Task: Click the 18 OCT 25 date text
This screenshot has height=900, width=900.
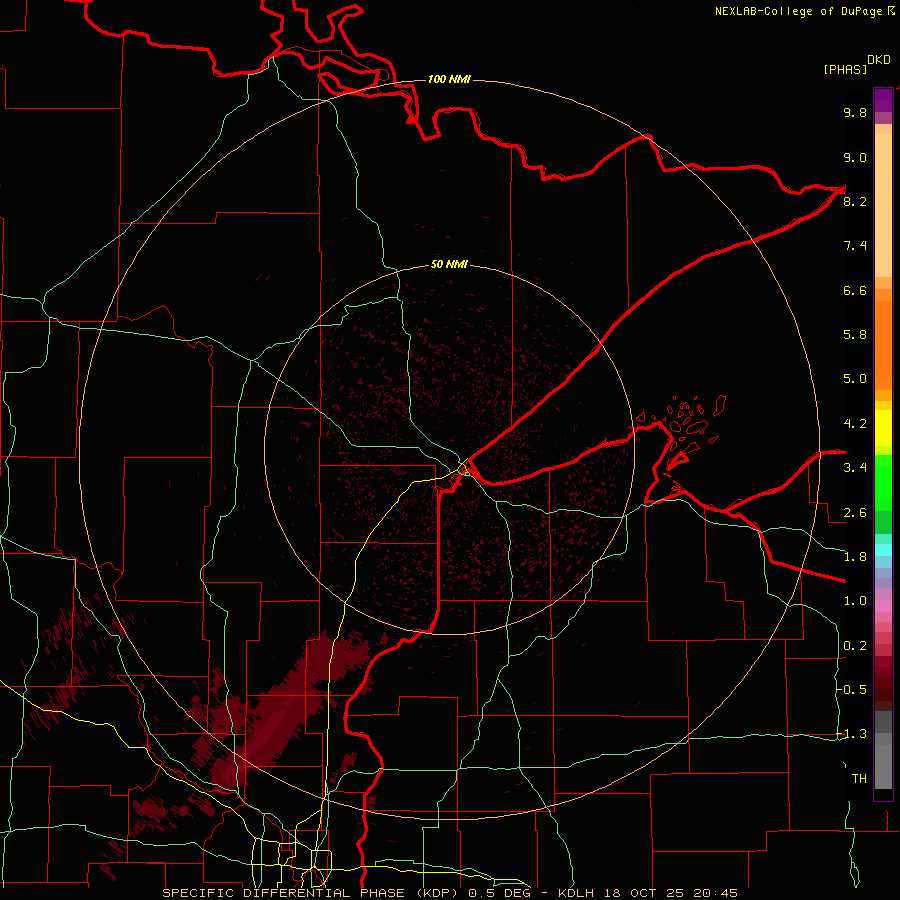Action: coord(642,893)
